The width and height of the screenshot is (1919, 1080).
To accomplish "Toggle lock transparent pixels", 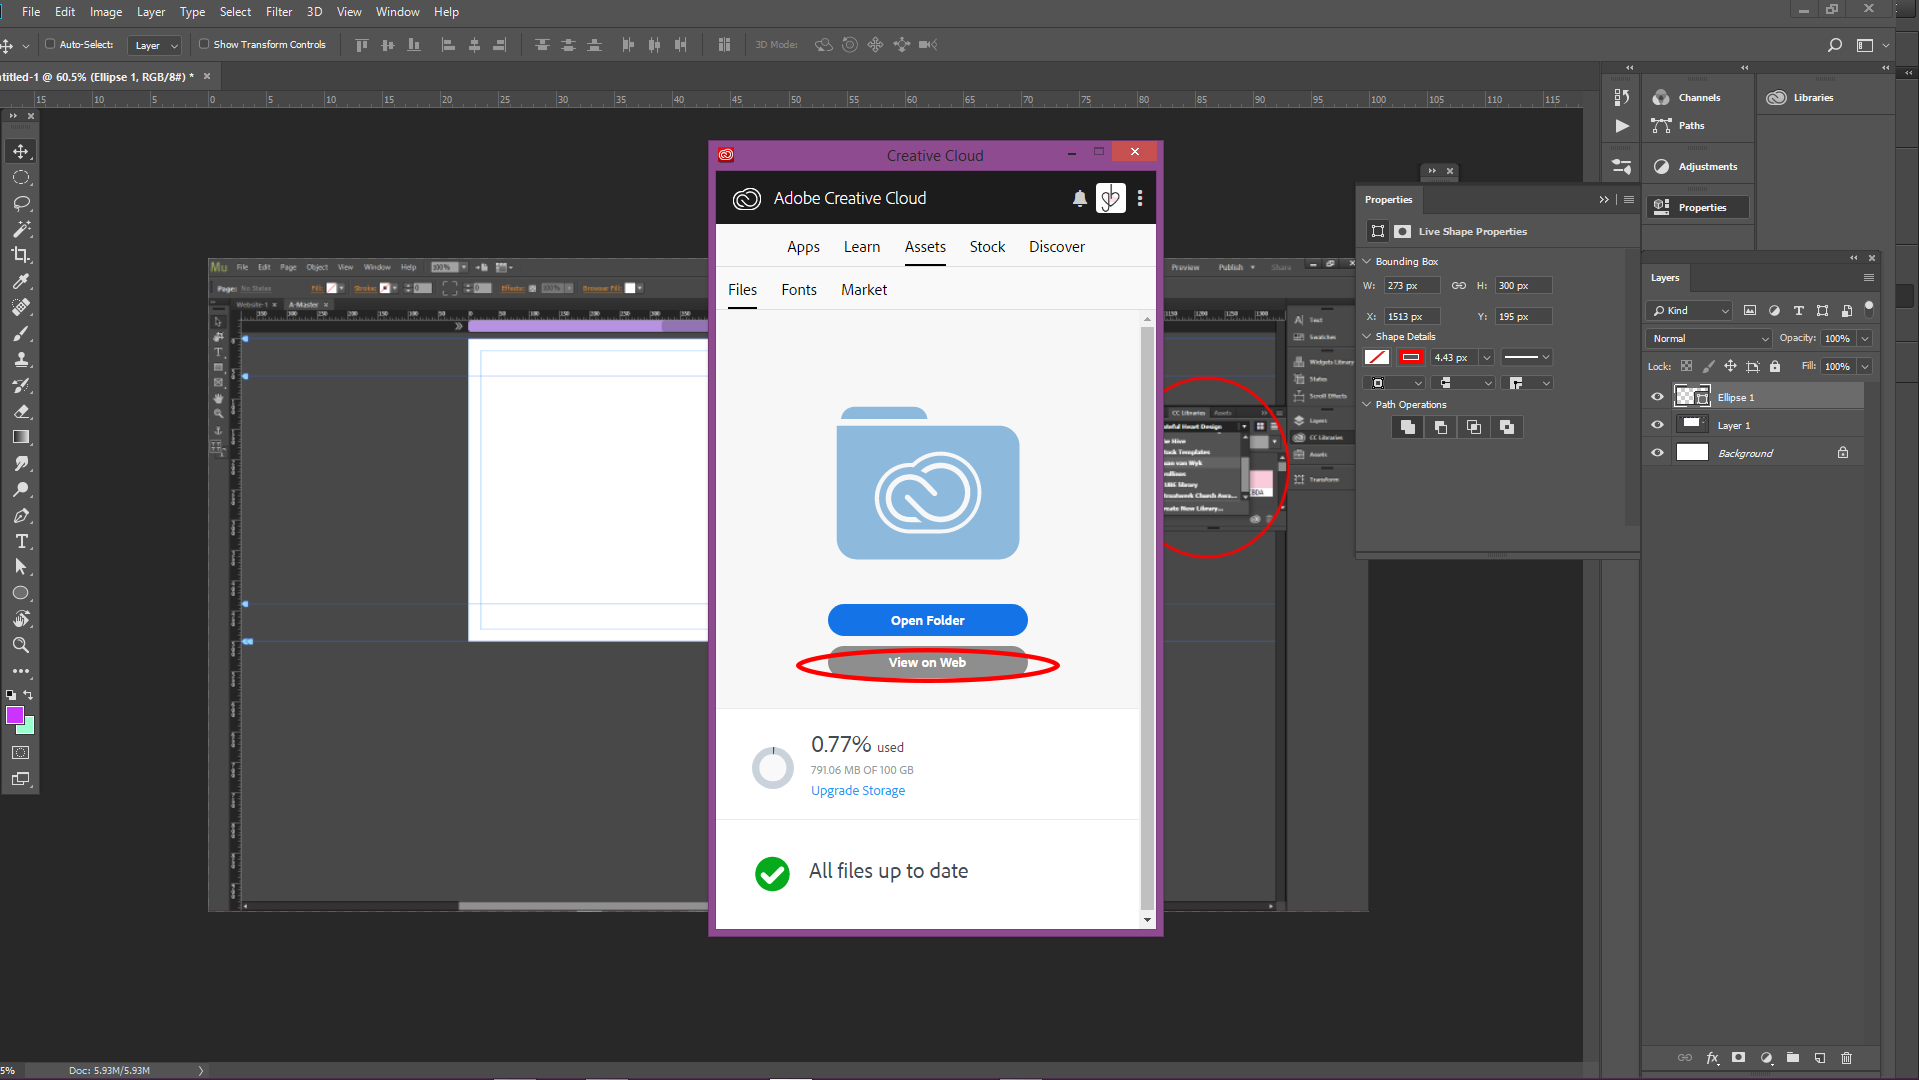I will tap(1686, 366).
